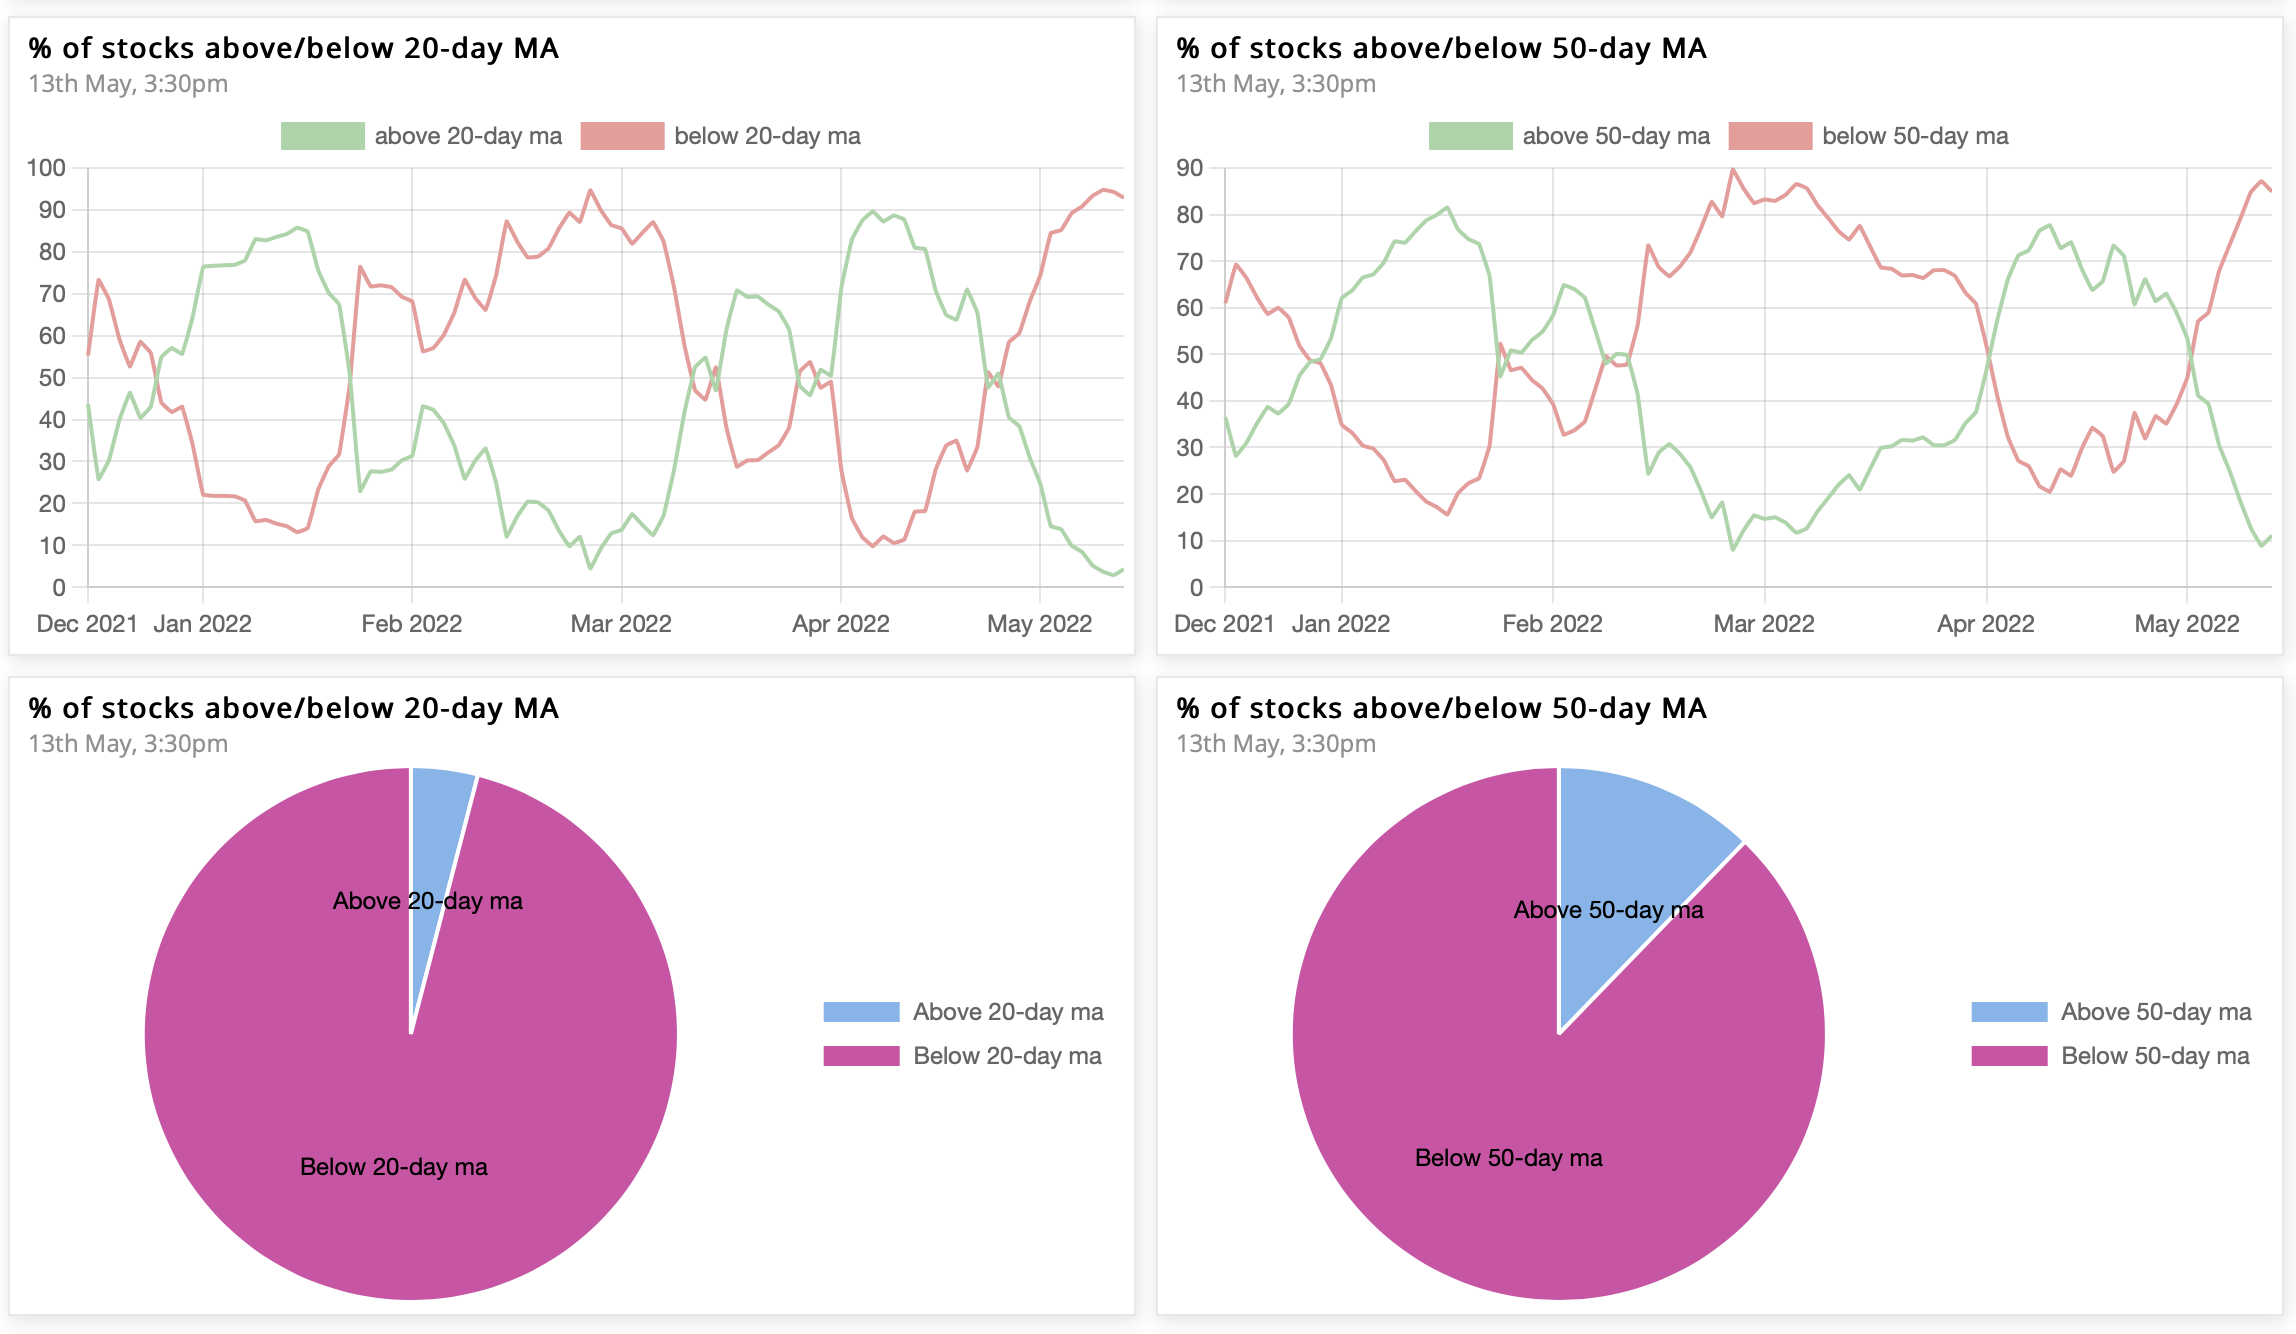Toggle the 'Below 50-day ma' pie legend entry
Viewport: 2296px width, 1334px height.
2110,1056
